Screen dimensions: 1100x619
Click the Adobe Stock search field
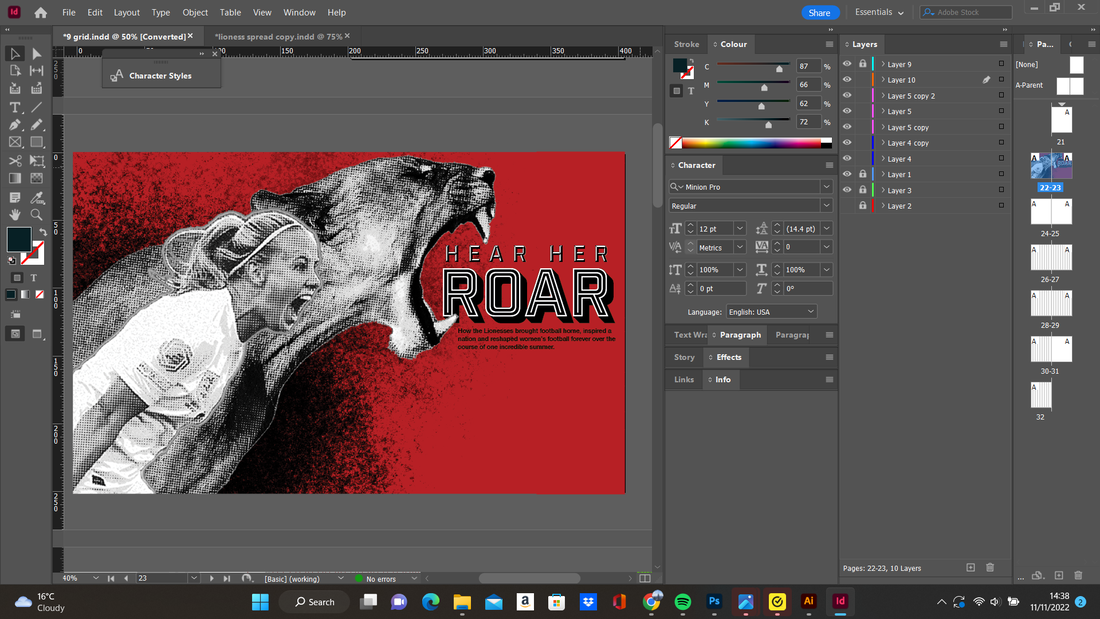pyautogui.click(x=967, y=13)
